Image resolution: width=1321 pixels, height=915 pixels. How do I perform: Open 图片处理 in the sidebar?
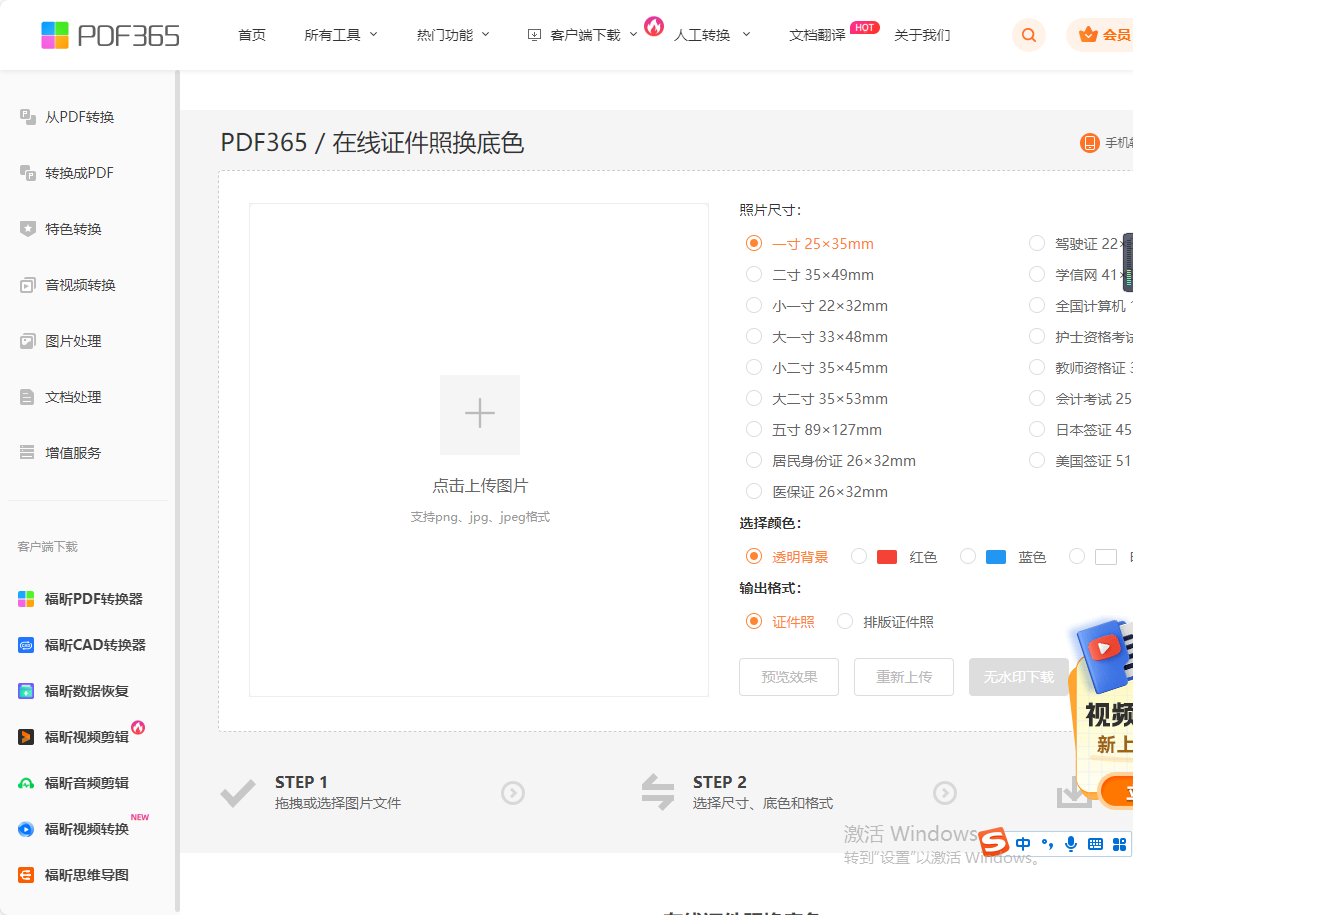[73, 341]
